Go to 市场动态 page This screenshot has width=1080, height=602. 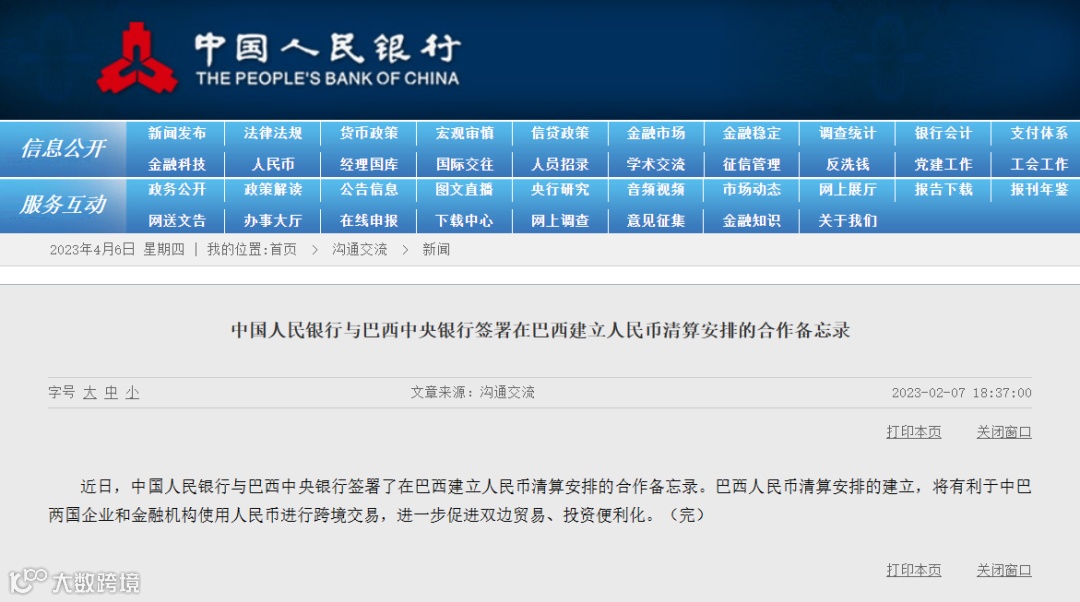751,189
